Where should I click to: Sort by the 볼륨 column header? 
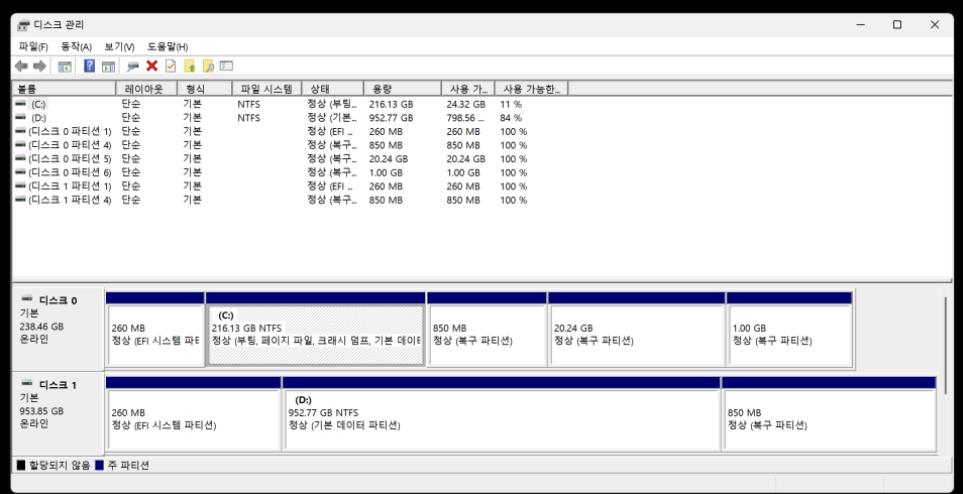[60, 89]
